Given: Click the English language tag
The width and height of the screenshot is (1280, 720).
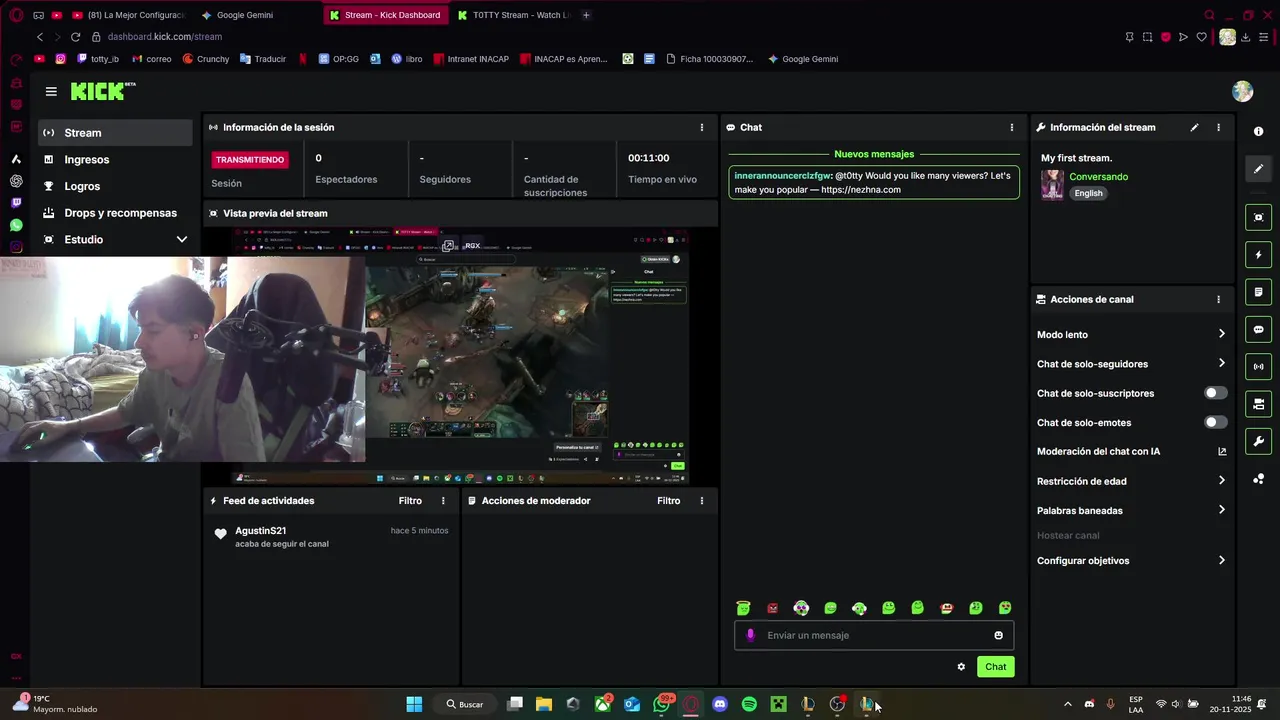Looking at the screenshot, I should coord(1088,193).
